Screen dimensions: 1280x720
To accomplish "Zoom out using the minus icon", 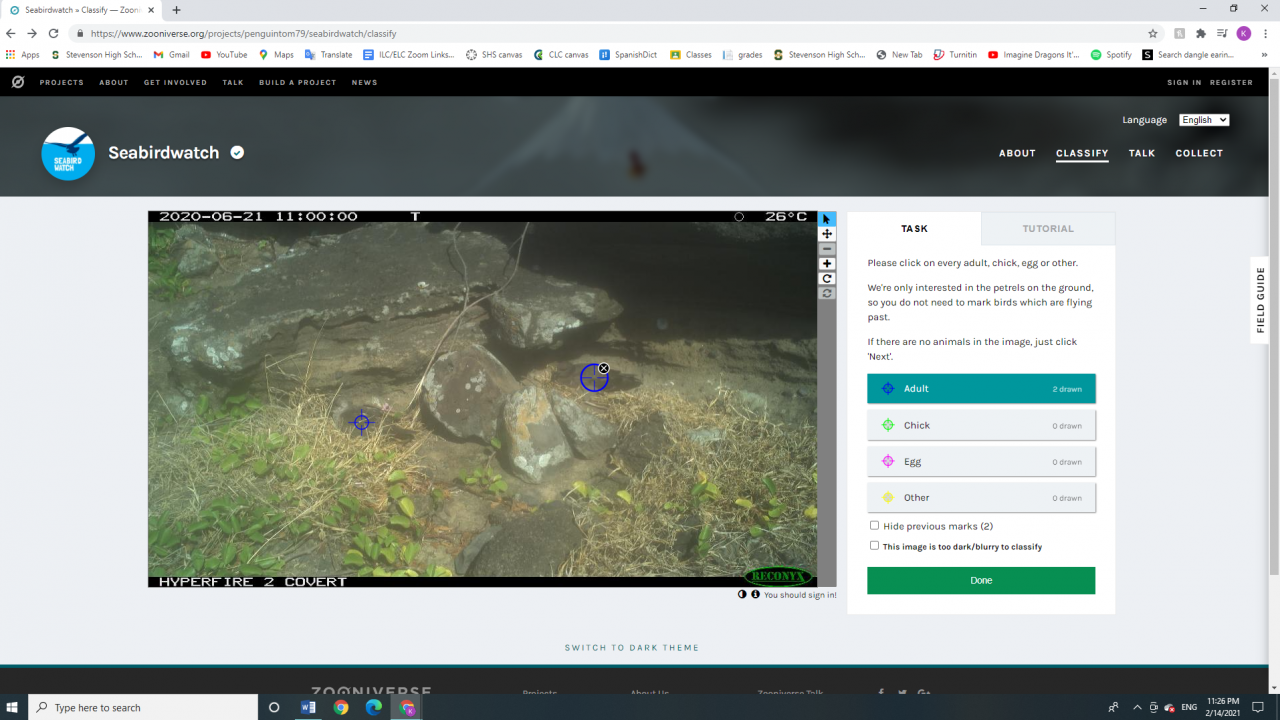I will [827, 249].
